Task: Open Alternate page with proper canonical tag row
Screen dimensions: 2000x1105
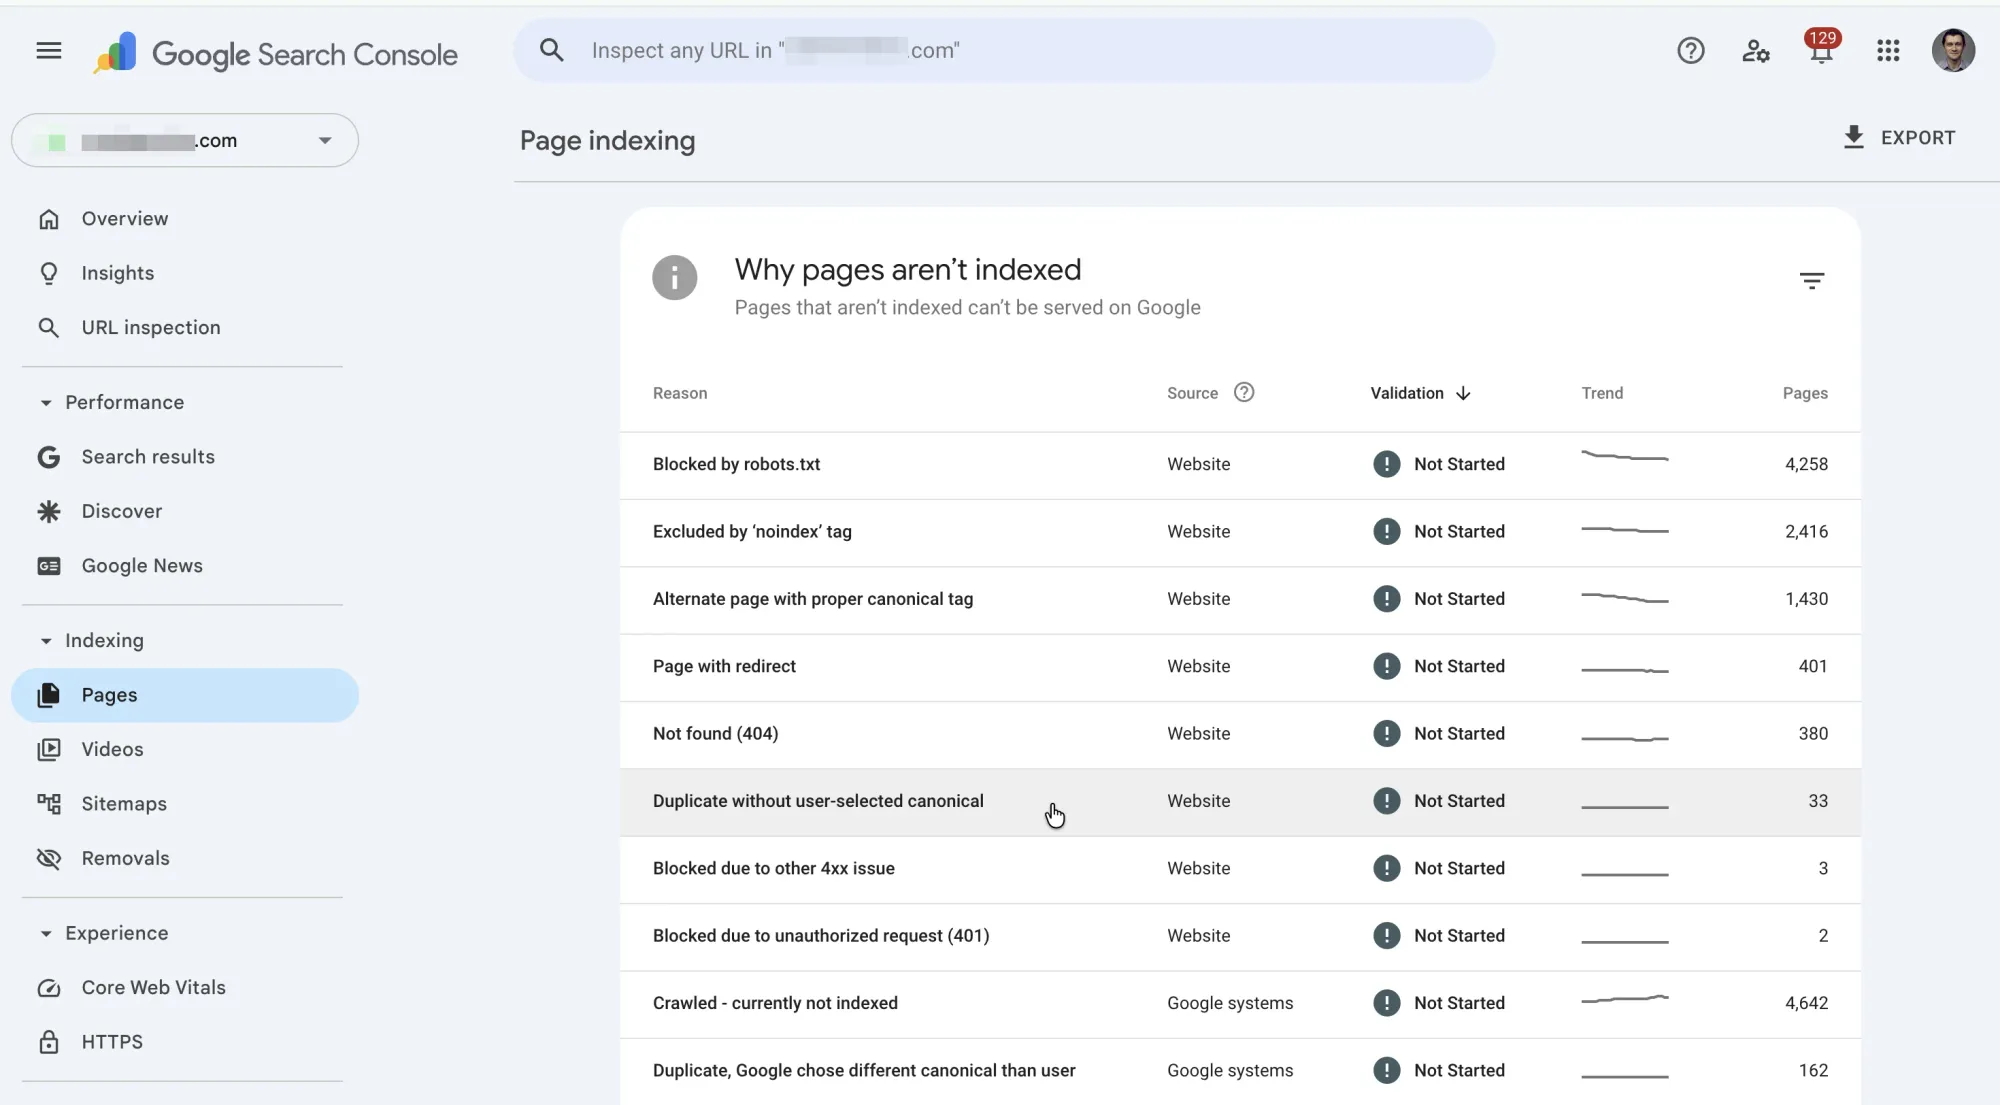Action: (x=1240, y=600)
